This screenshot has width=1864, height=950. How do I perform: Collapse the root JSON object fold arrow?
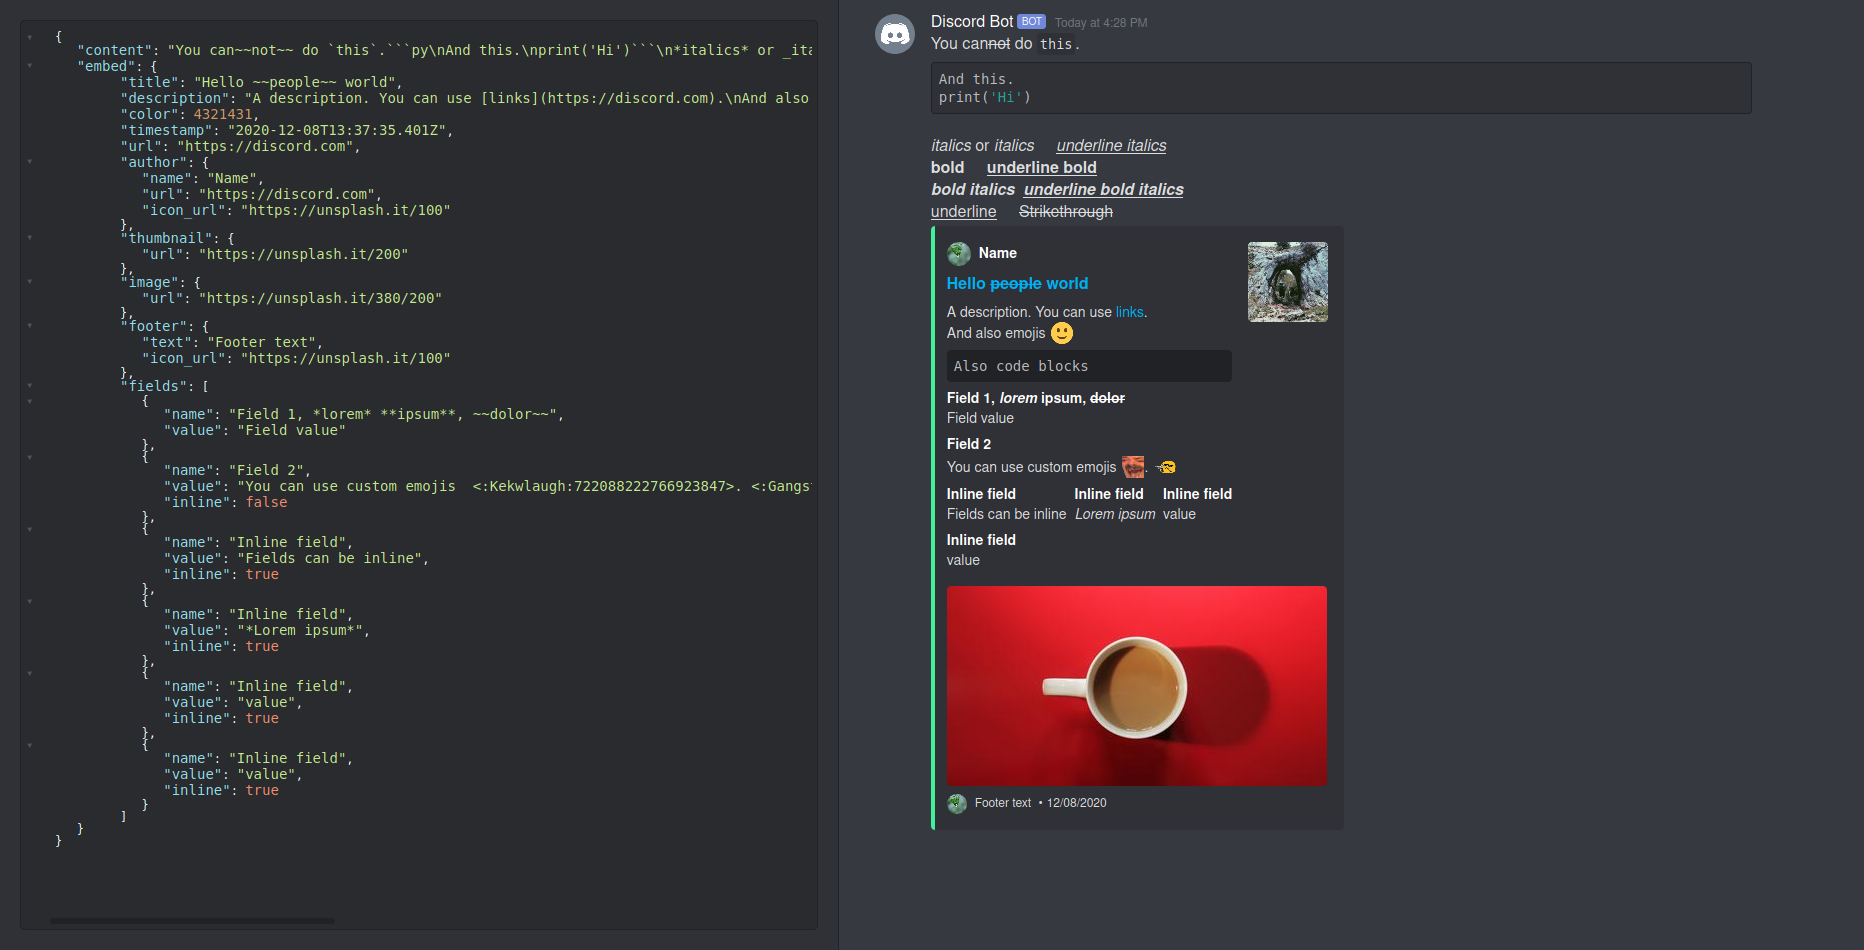coord(30,37)
